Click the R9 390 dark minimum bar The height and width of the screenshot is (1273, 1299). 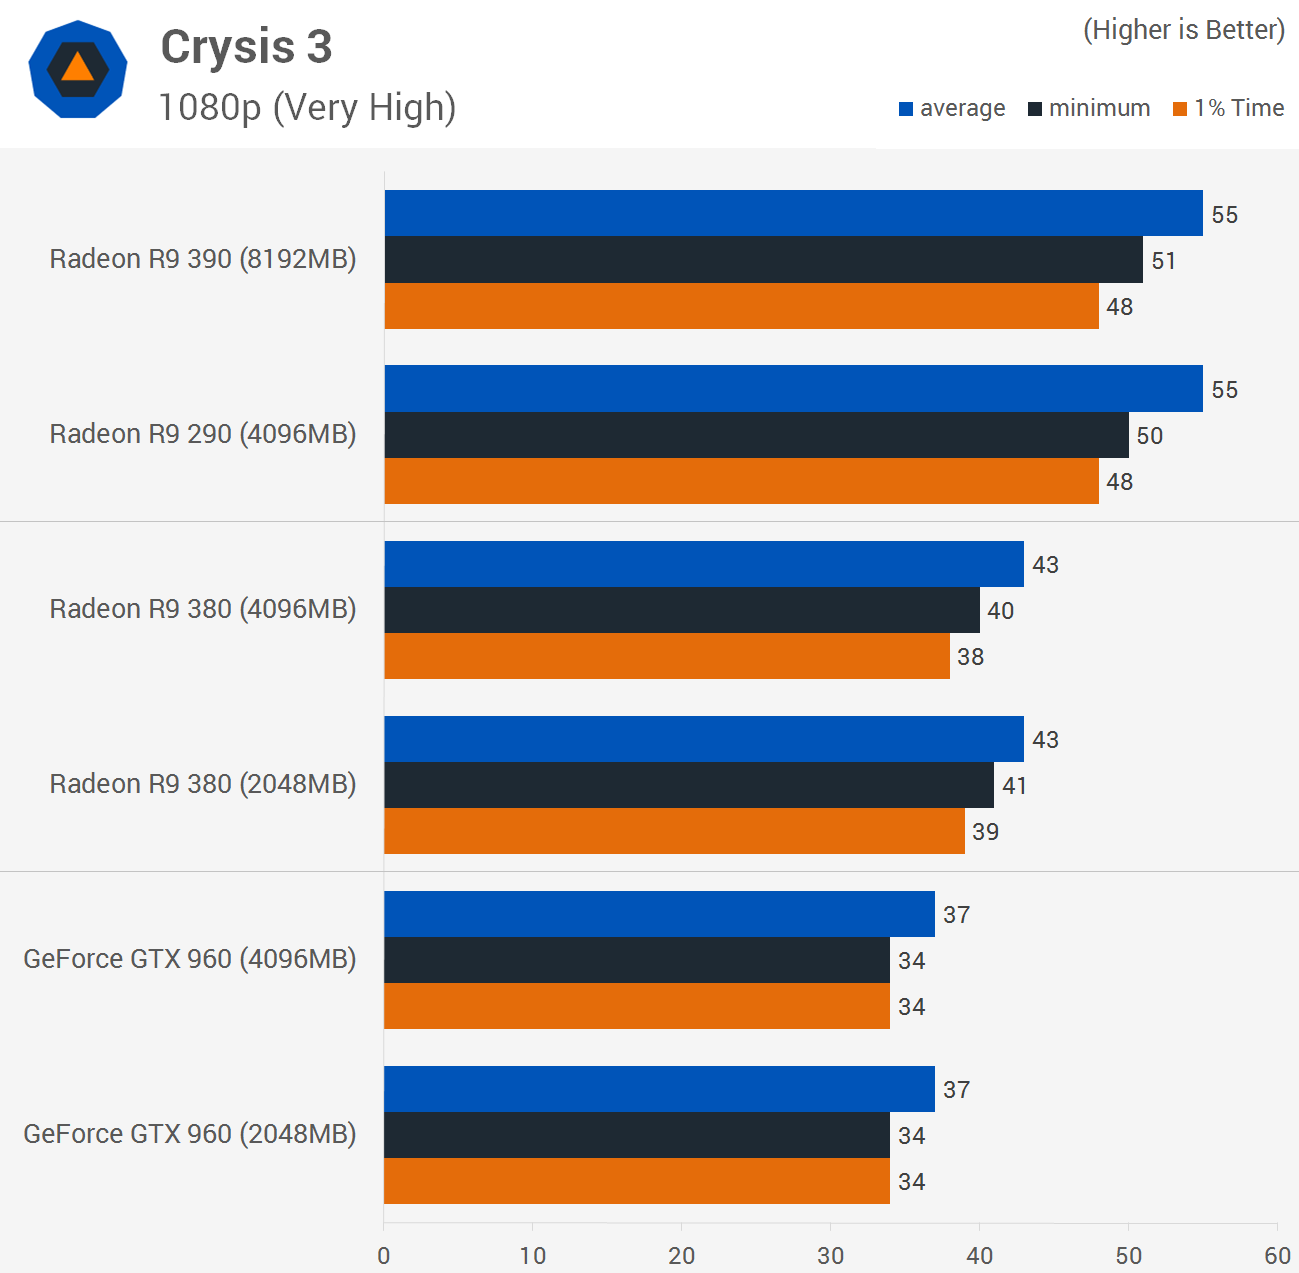(x=764, y=260)
